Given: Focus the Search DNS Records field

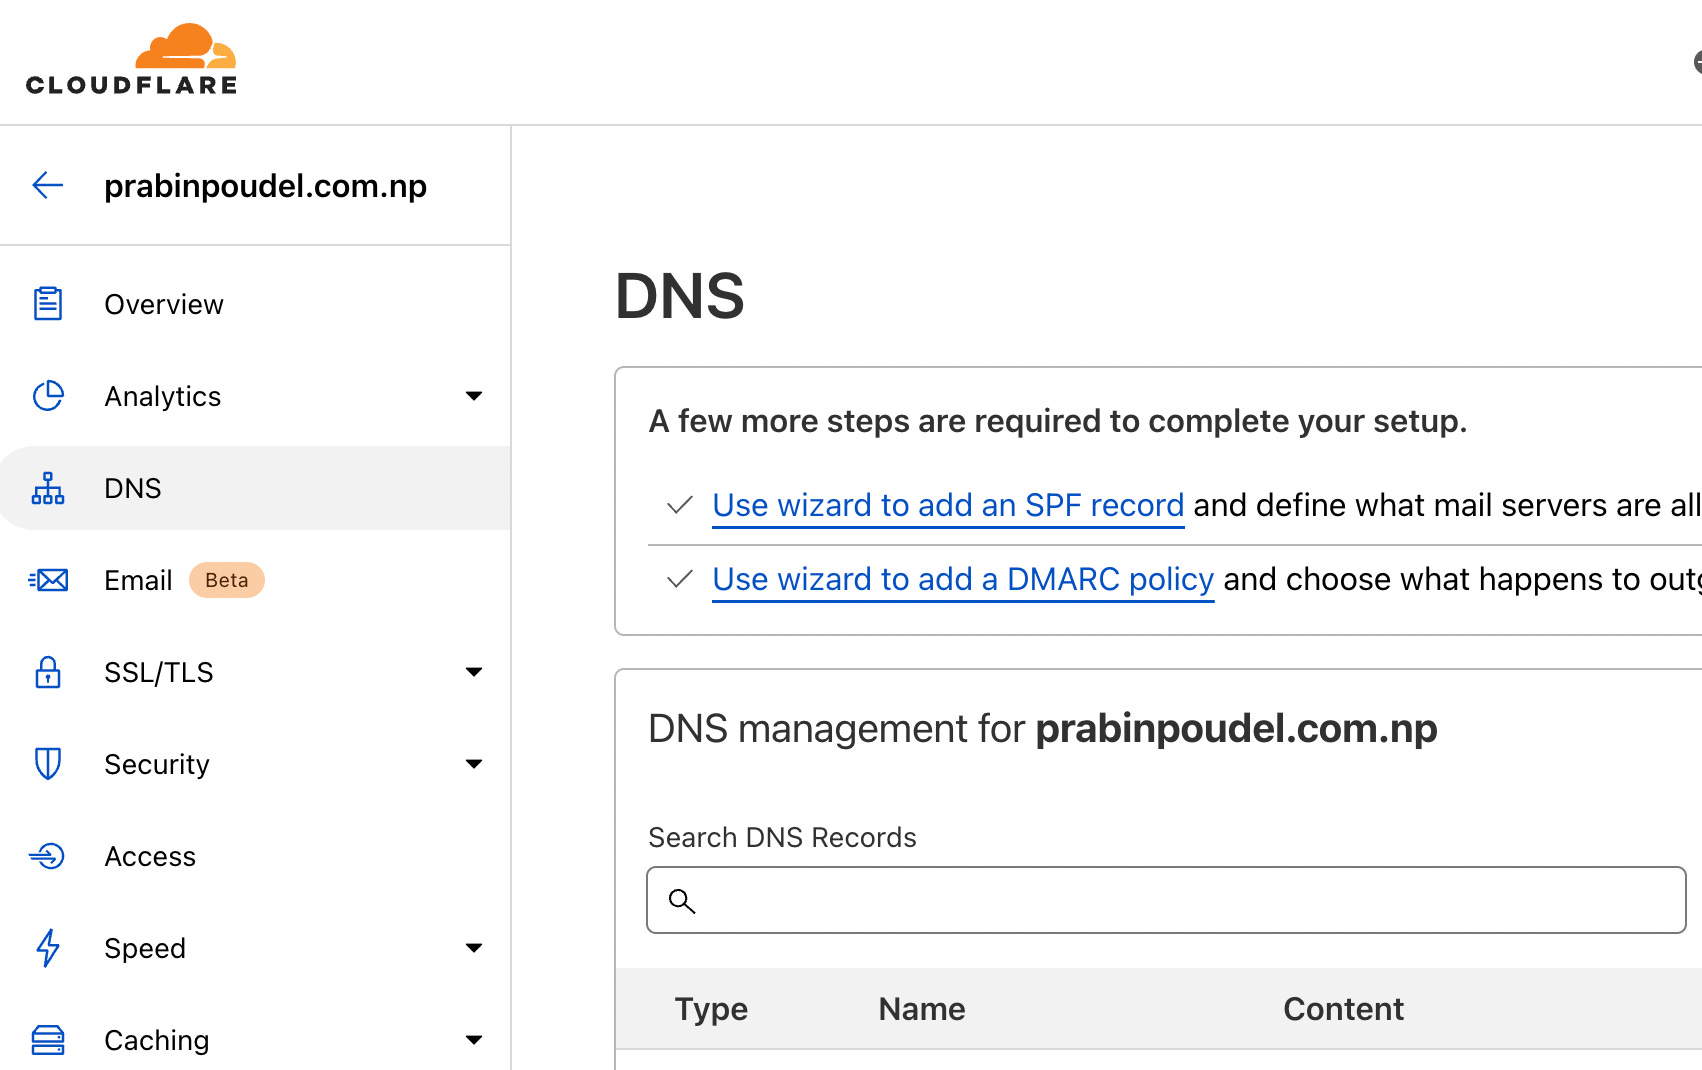Looking at the screenshot, I should tap(1166, 900).
